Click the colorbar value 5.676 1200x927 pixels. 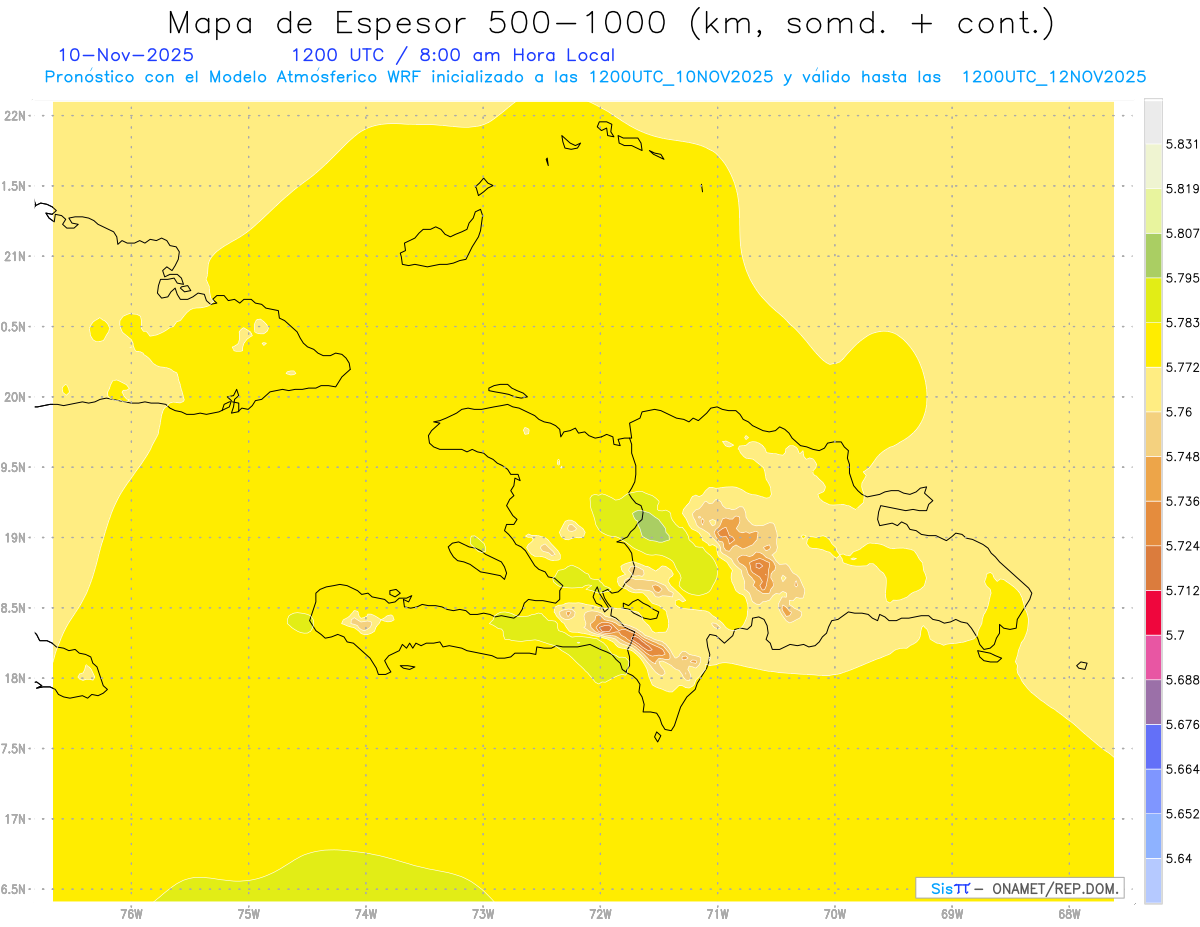coord(1182,724)
